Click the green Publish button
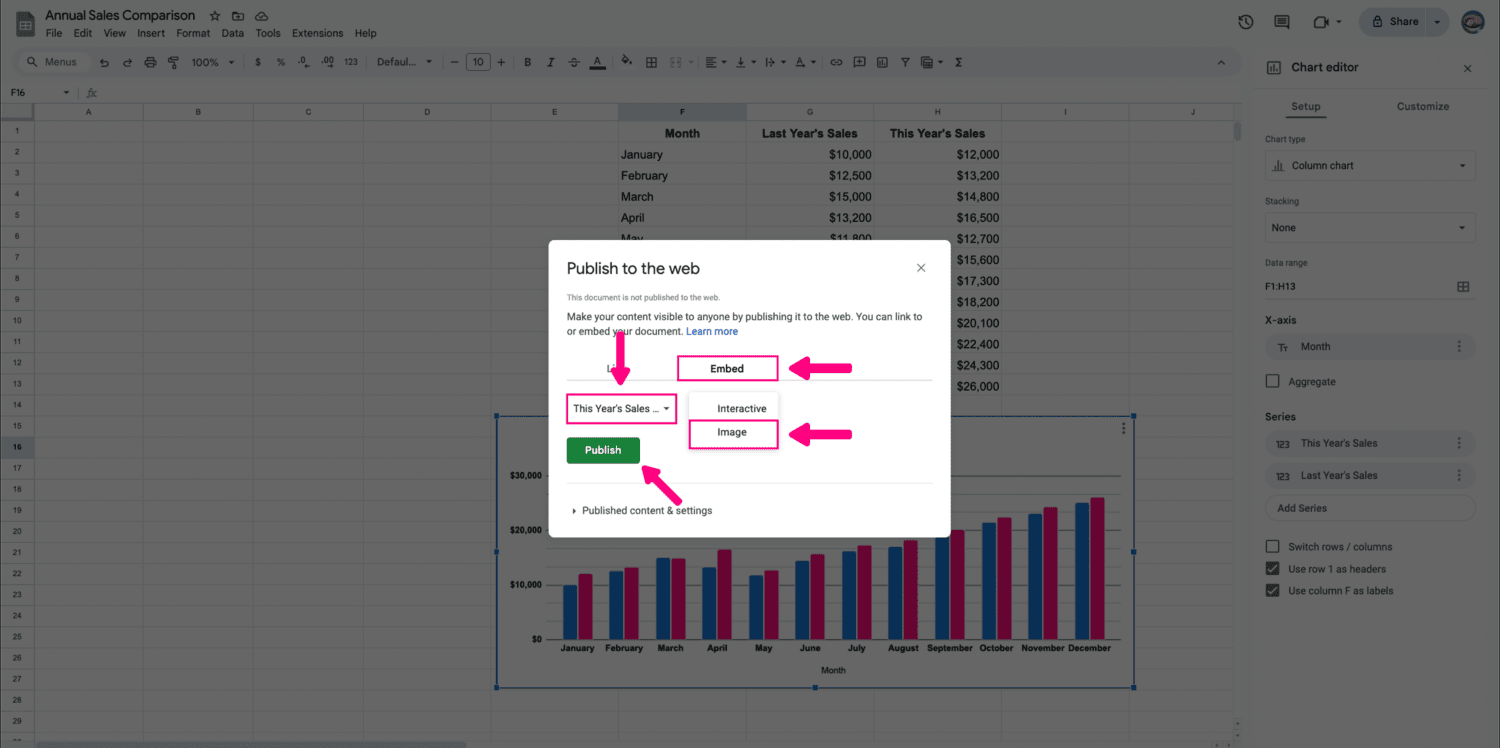The width and height of the screenshot is (1500, 748). point(603,450)
